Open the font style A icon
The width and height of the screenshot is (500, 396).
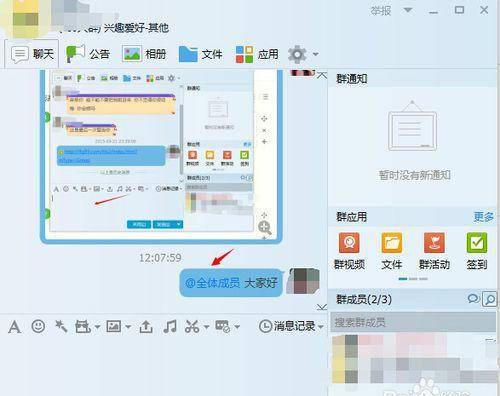pyautogui.click(x=14, y=327)
